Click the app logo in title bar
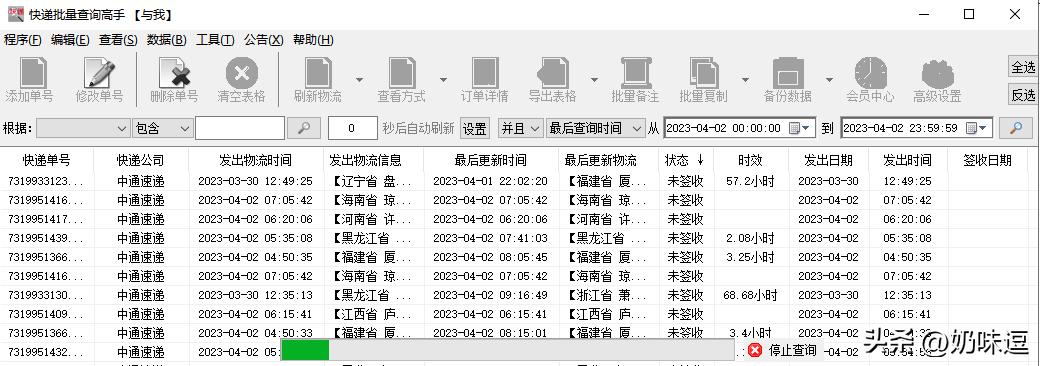The width and height of the screenshot is (1040, 366). click(x=15, y=14)
